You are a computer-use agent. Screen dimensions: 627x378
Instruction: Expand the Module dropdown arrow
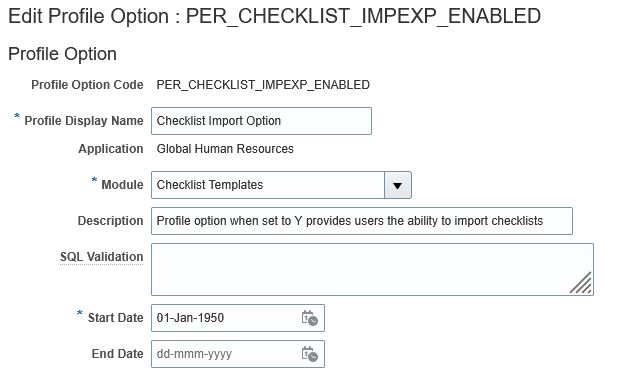tap(397, 185)
